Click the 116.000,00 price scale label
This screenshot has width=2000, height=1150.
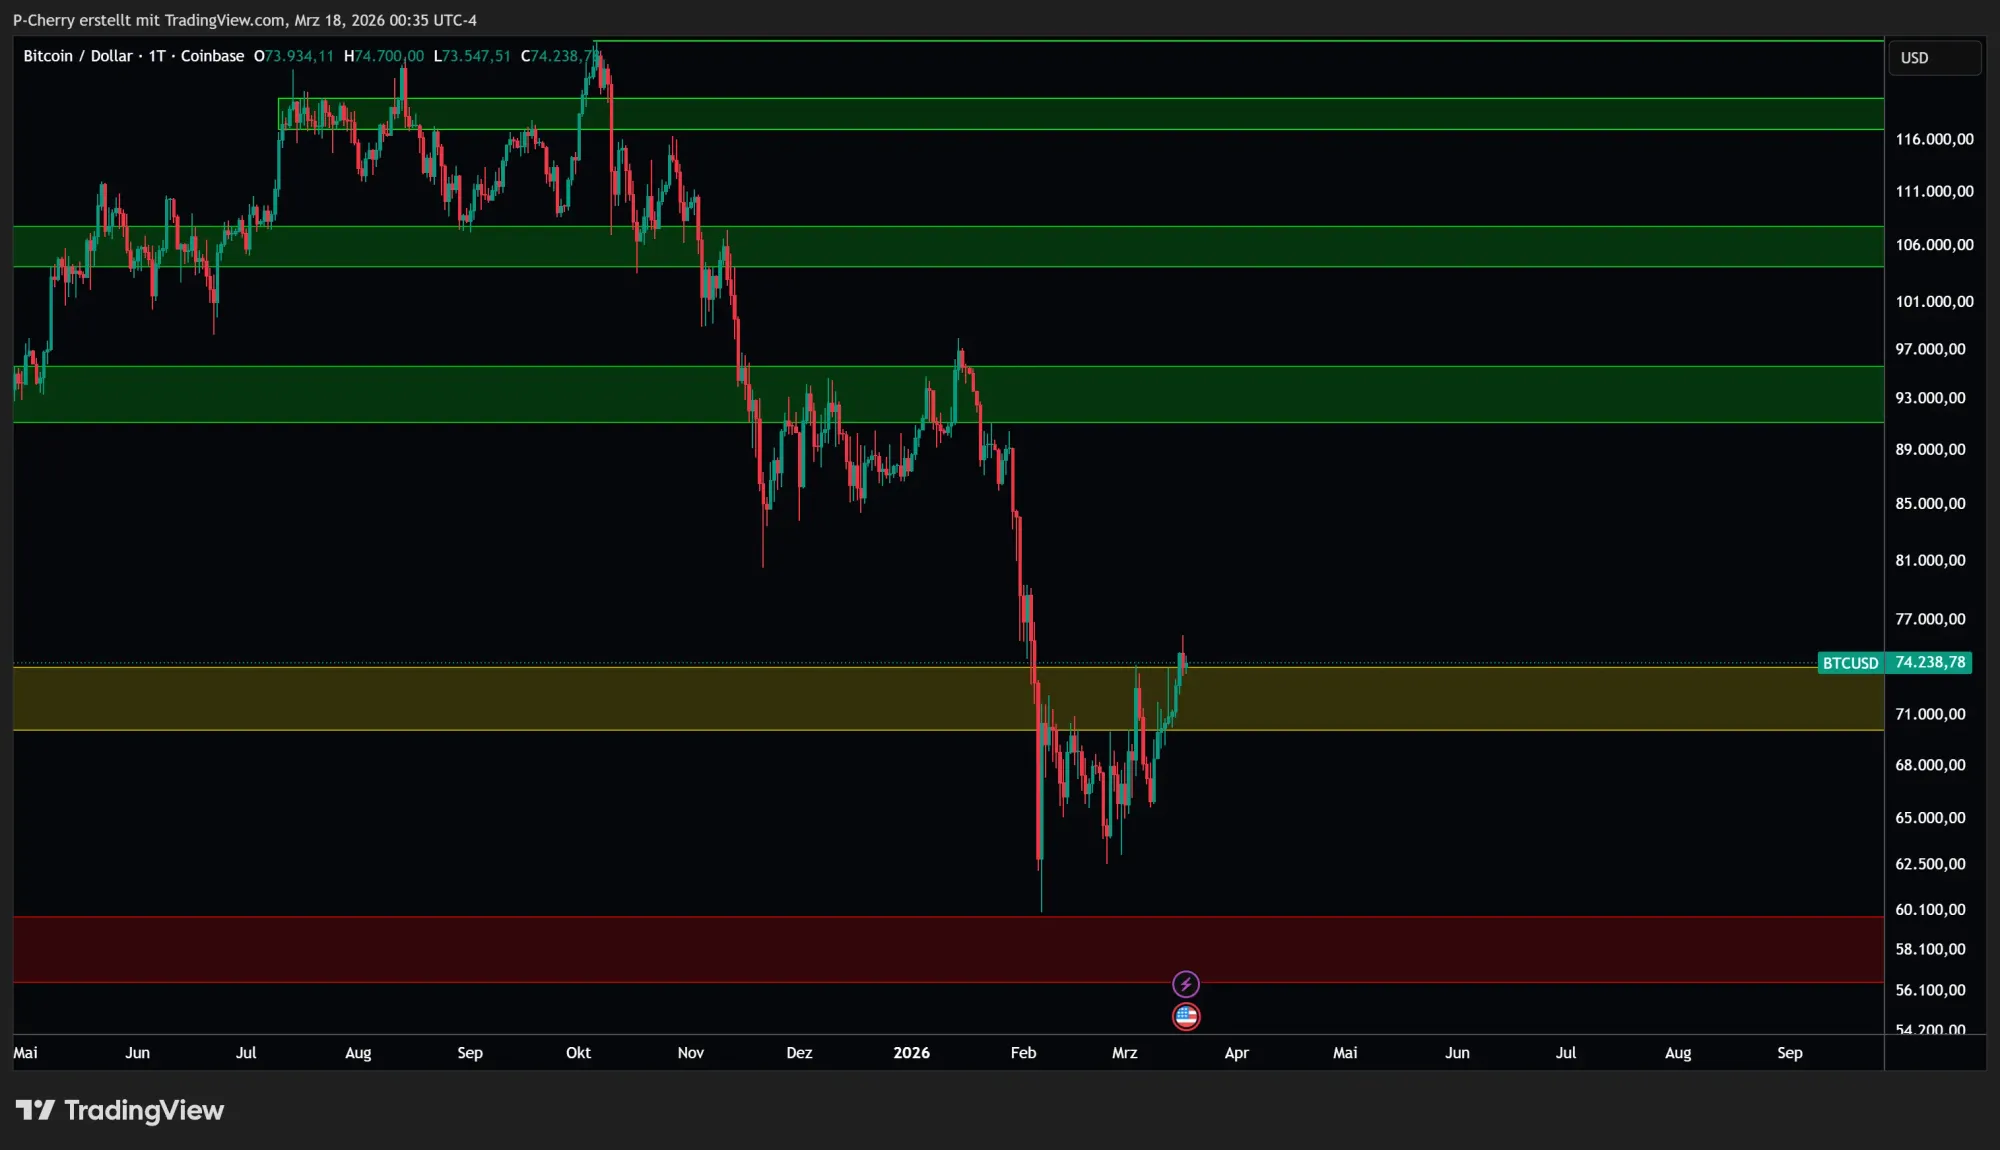click(x=1934, y=139)
